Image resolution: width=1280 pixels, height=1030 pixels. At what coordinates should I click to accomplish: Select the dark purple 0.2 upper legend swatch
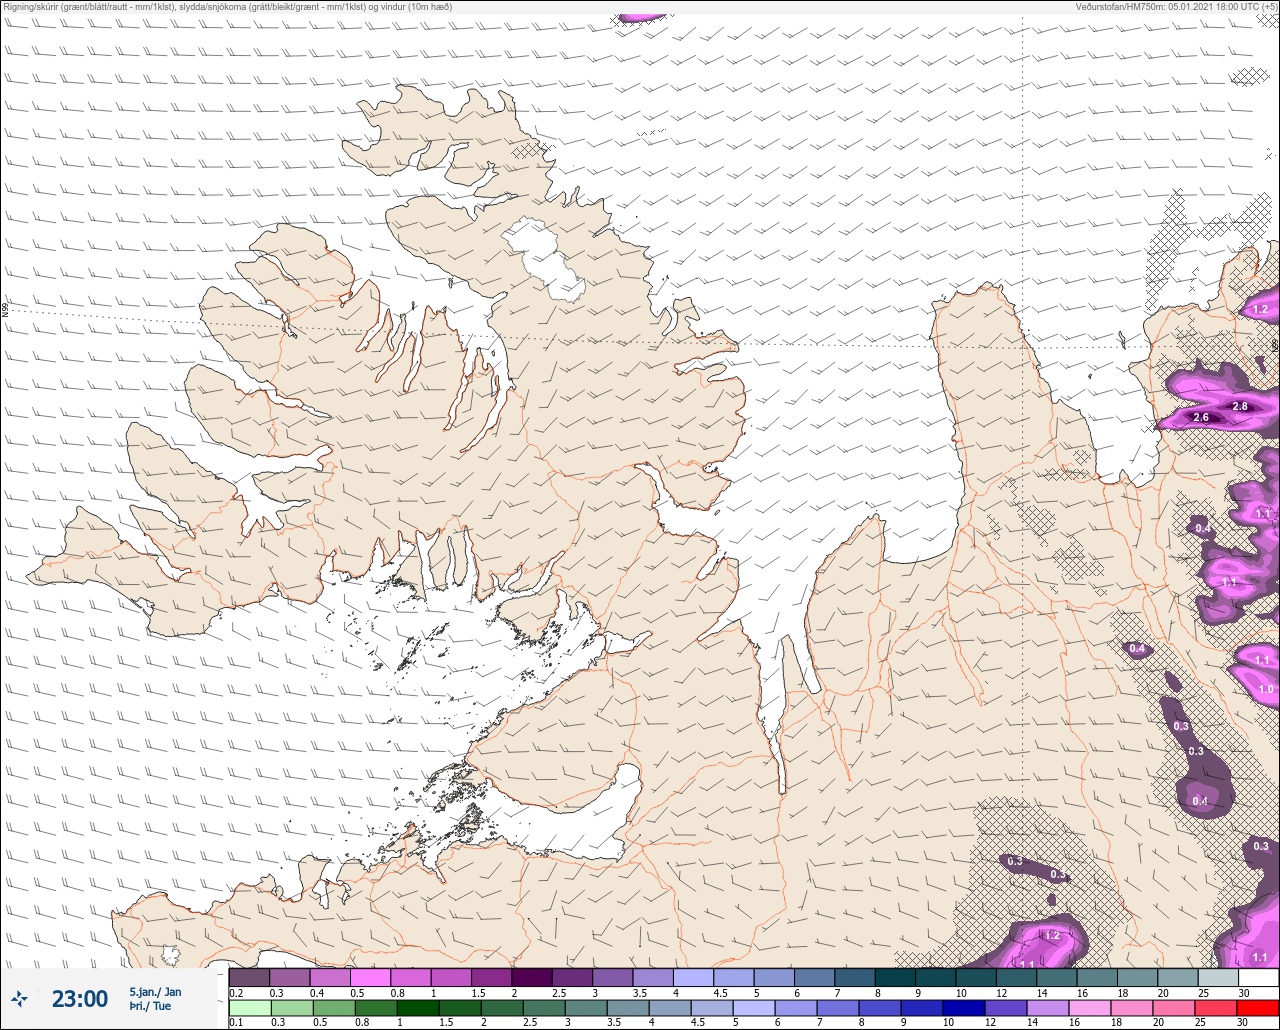pos(249,977)
